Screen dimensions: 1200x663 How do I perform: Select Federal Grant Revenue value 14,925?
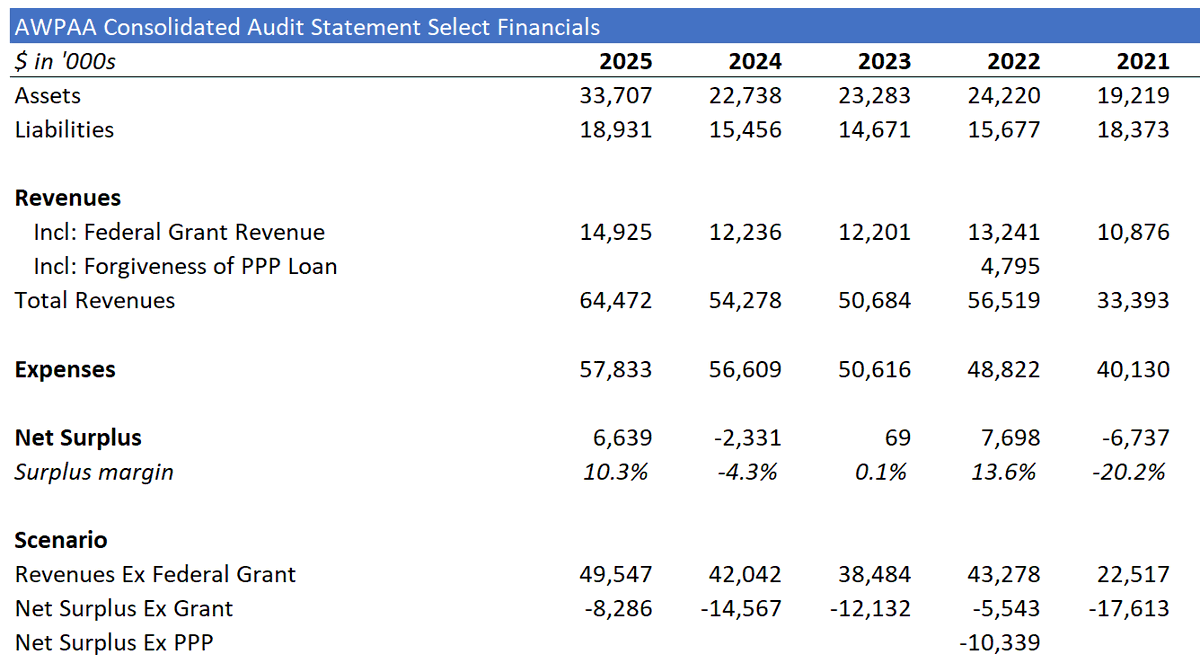616,232
